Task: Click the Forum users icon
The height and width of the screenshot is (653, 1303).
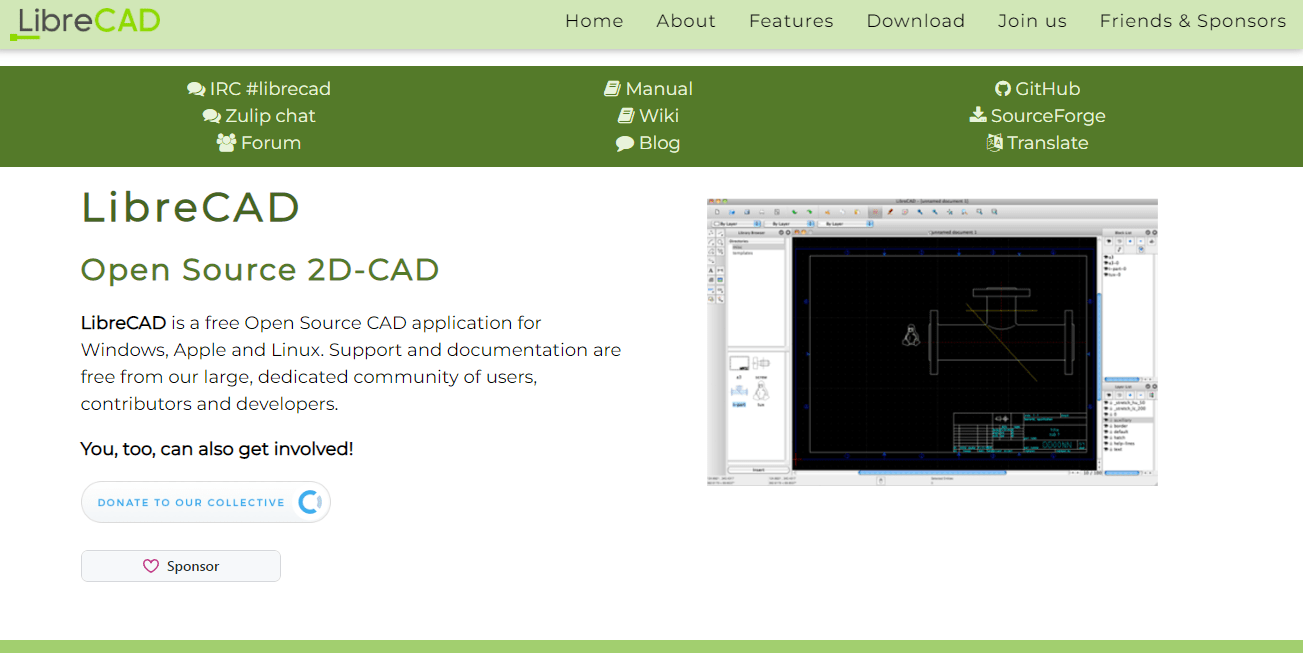Action: pos(226,143)
